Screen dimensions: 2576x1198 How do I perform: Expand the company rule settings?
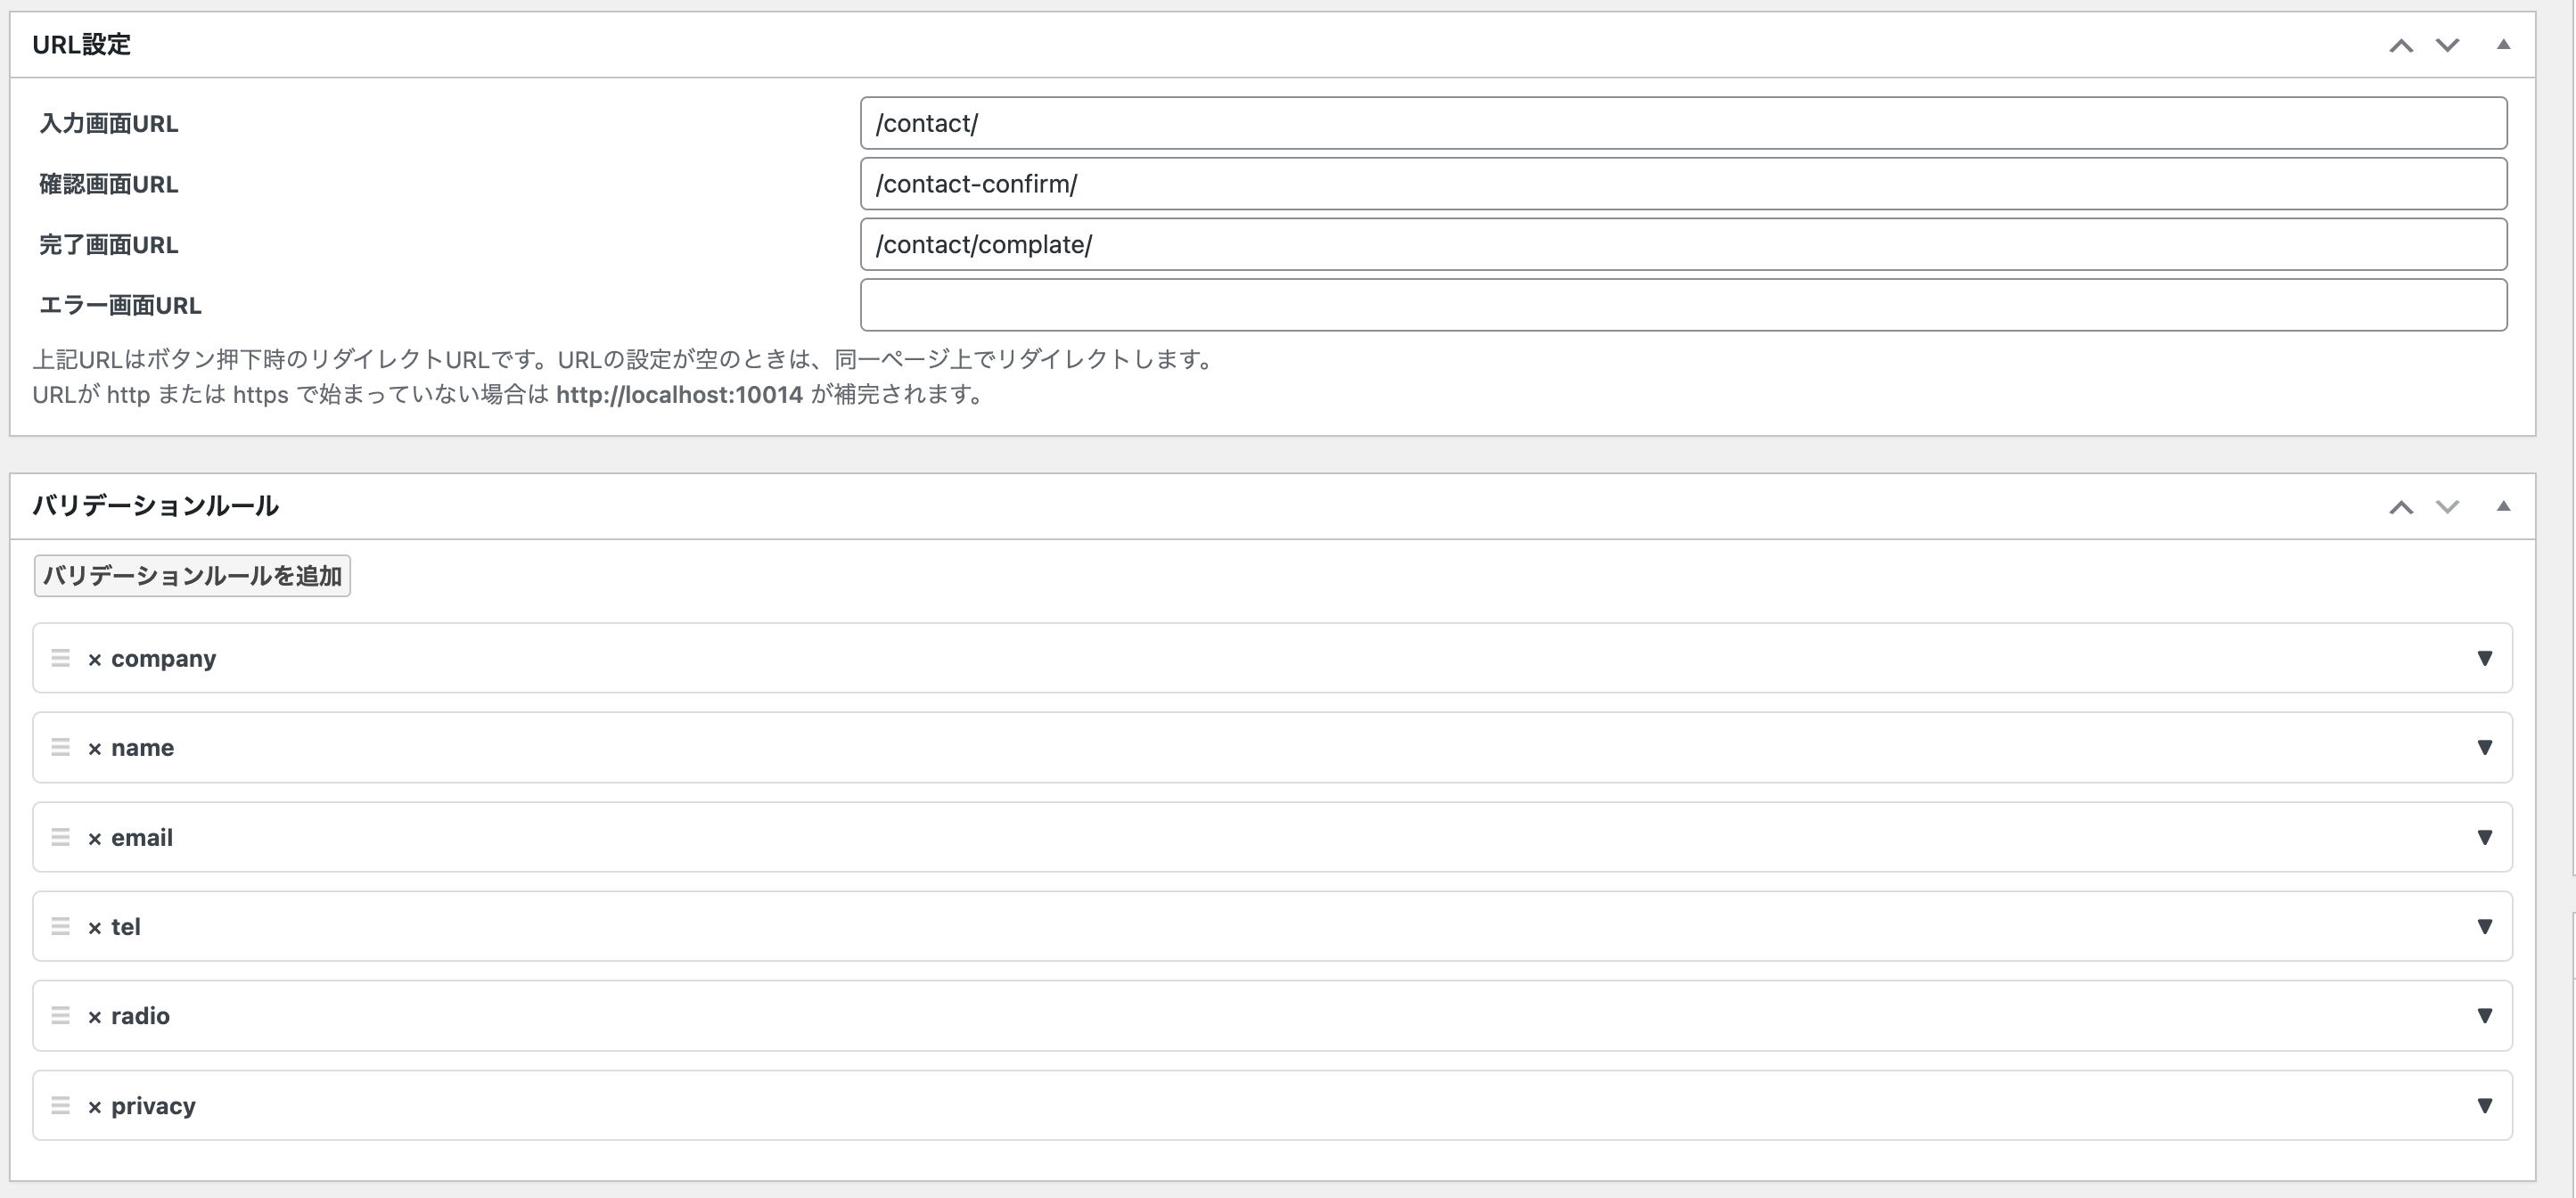[2484, 658]
